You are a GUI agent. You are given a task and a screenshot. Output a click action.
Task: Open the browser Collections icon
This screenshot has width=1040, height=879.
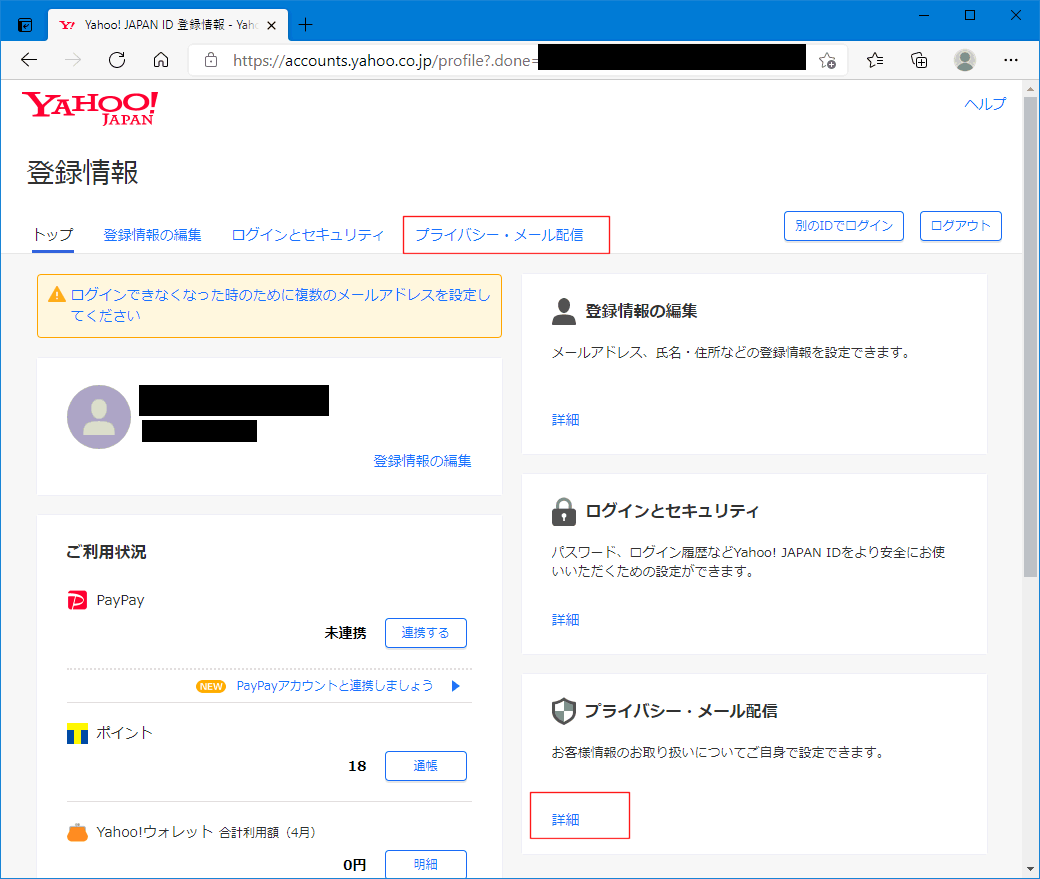[x=919, y=60]
